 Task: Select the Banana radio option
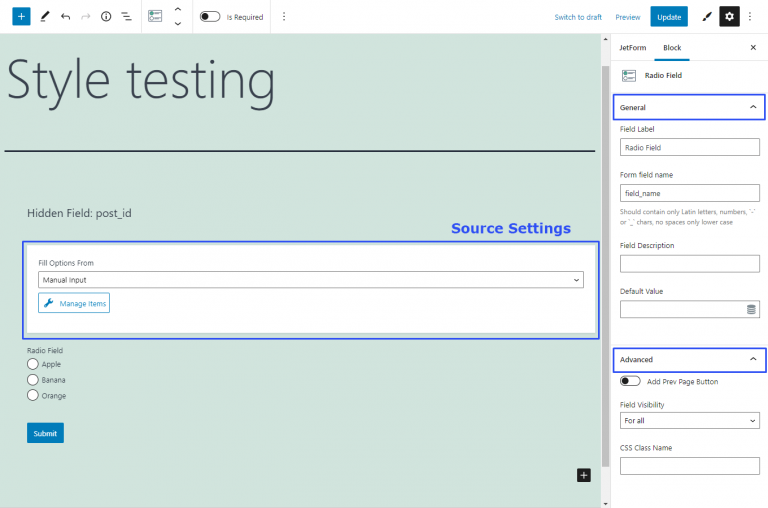coord(33,380)
